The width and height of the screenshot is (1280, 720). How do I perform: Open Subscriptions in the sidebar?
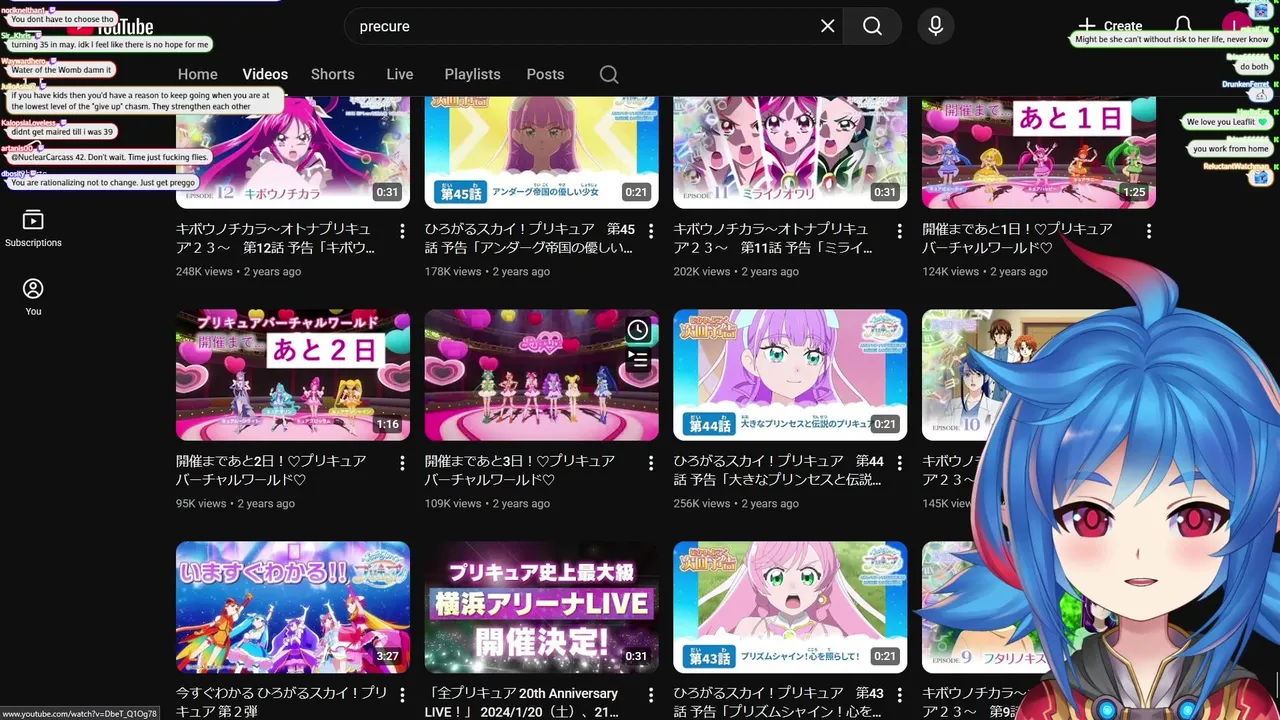pyautogui.click(x=33, y=229)
